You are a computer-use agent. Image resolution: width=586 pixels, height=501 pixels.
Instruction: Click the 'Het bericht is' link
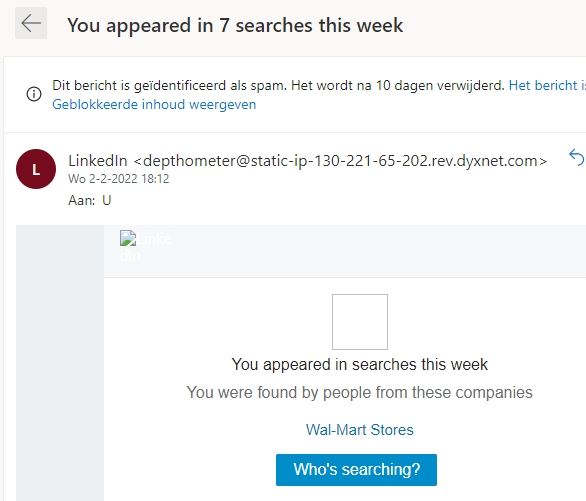547,86
